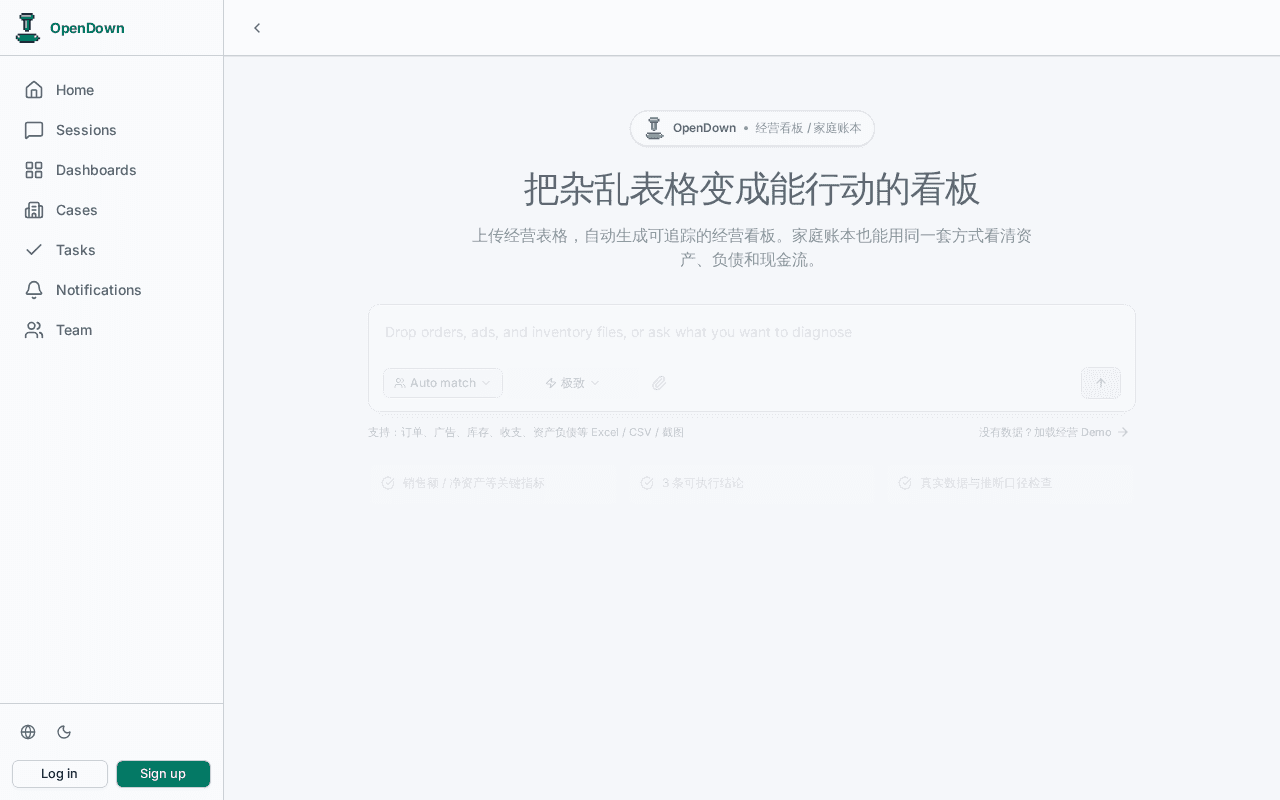This screenshot has width=1280, height=800.
Task: Click the Log in button
Action: click(60, 774)
